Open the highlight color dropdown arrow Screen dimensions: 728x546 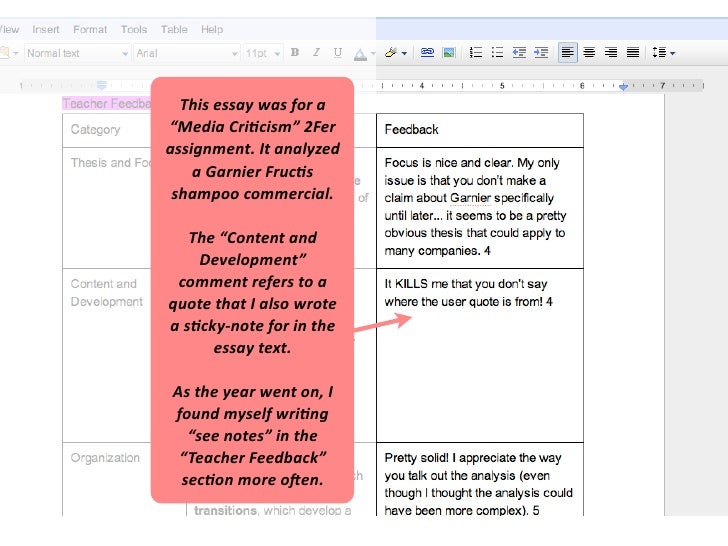pyautogui.click(x=404, y=53)
